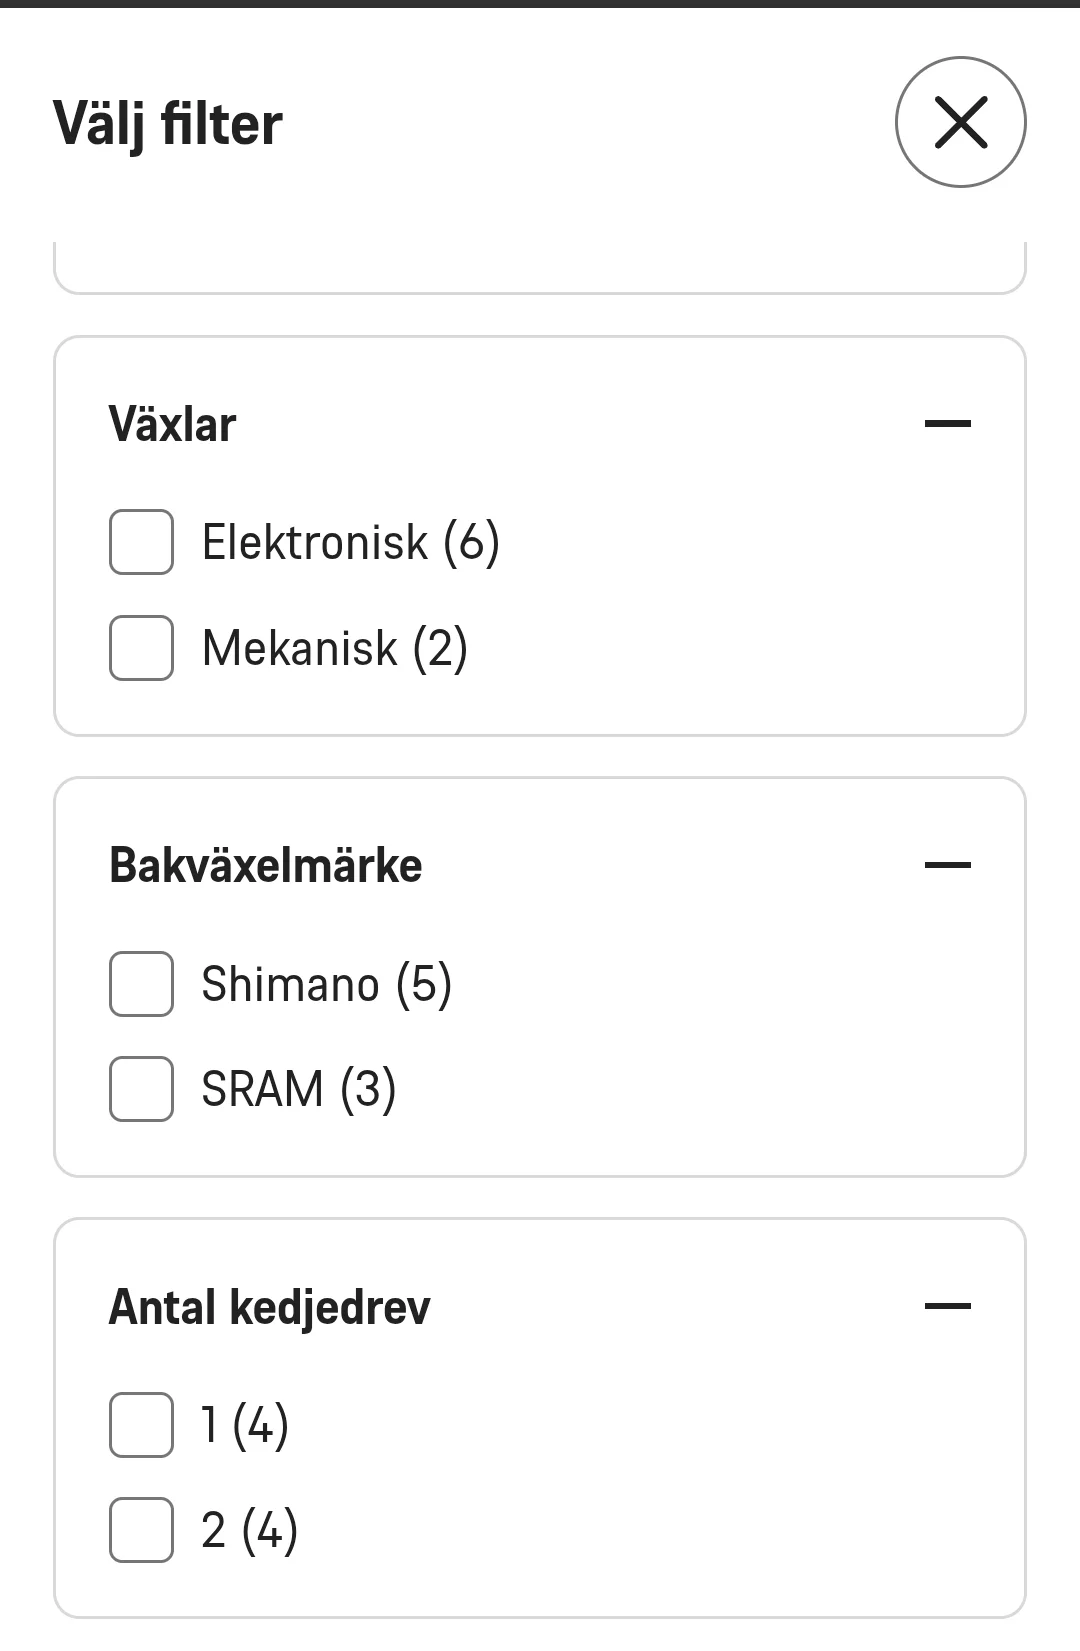Toggle the checkbox for 2 kedjedrev
Screen dimensions: 1080x1651
141,1530
